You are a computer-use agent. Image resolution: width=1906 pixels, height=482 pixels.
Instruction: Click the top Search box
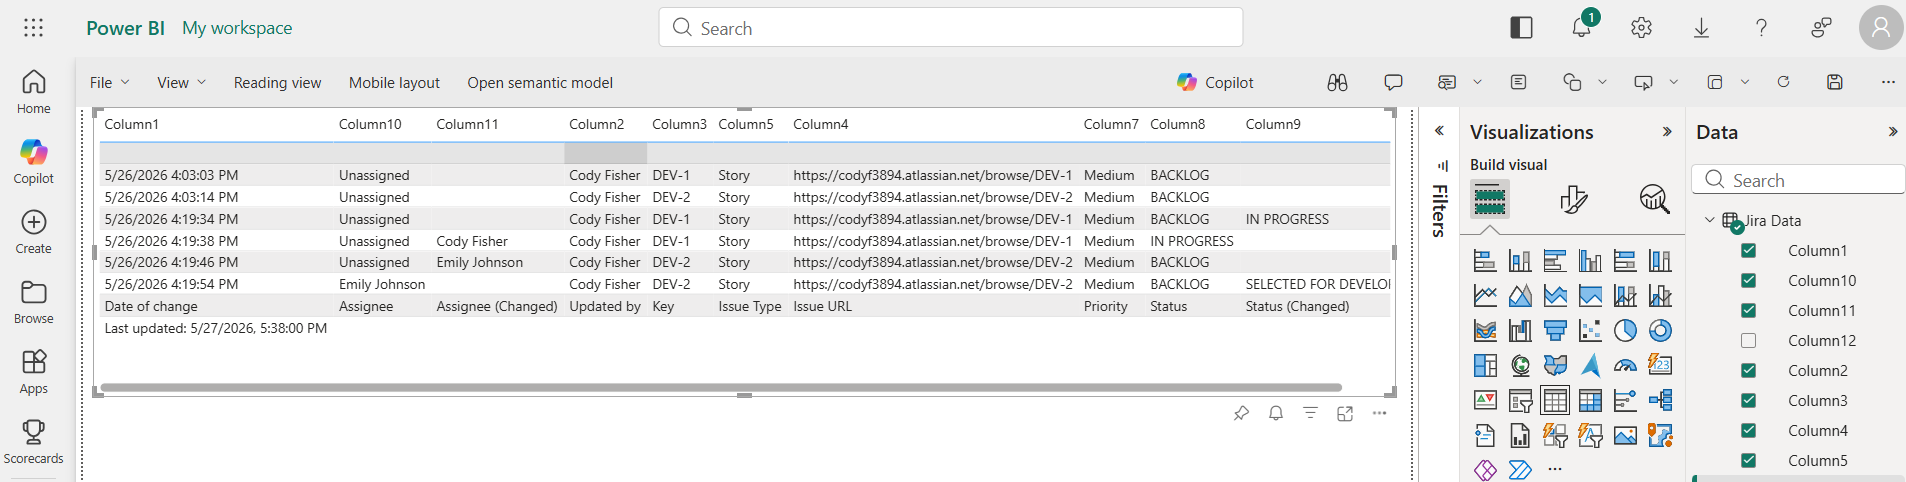click(x=950, y=27)
